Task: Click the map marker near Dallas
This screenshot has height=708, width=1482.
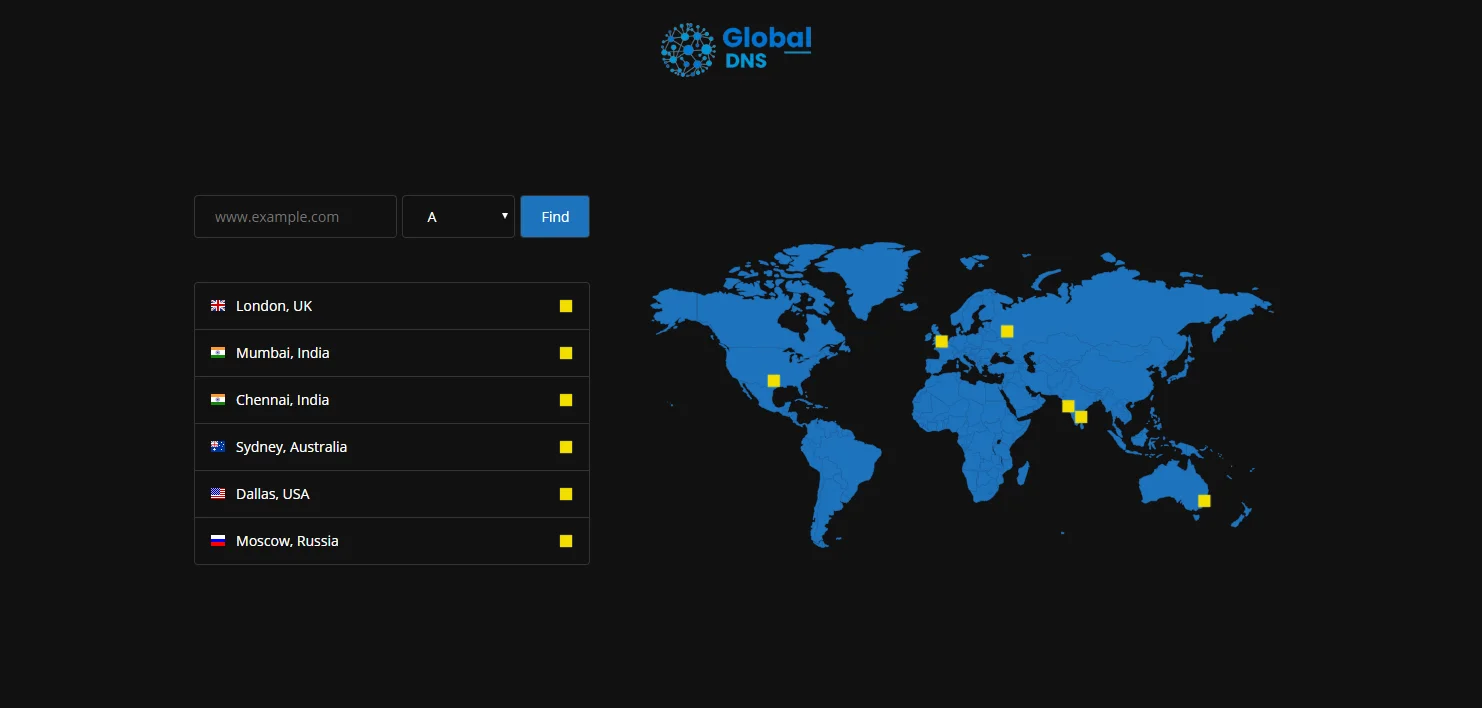Action: 772,380
